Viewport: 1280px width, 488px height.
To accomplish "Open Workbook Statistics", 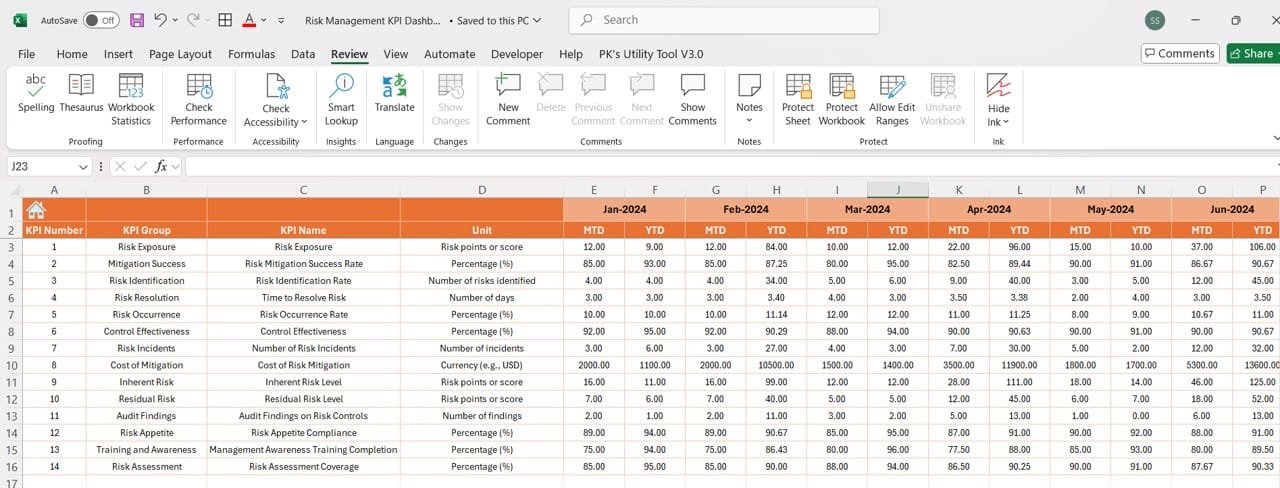I will (x=131, y=99).
